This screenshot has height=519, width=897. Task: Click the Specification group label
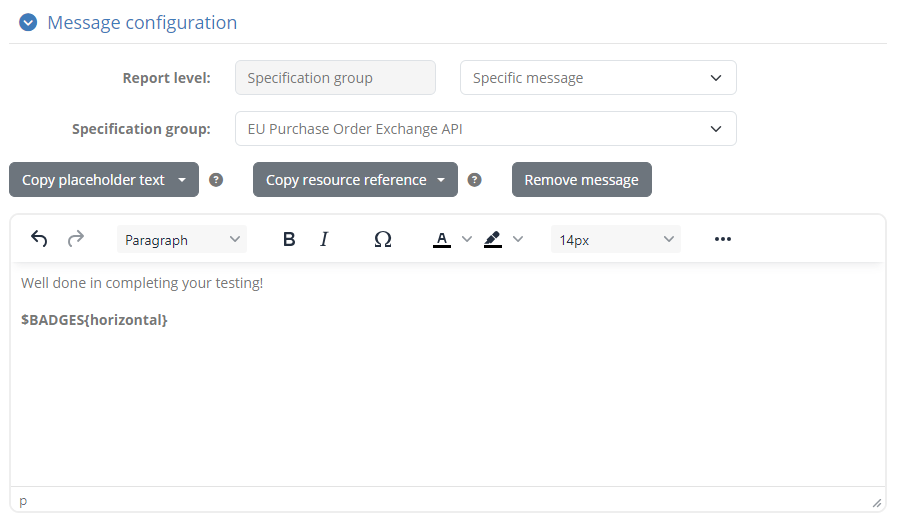pos(141,129)
